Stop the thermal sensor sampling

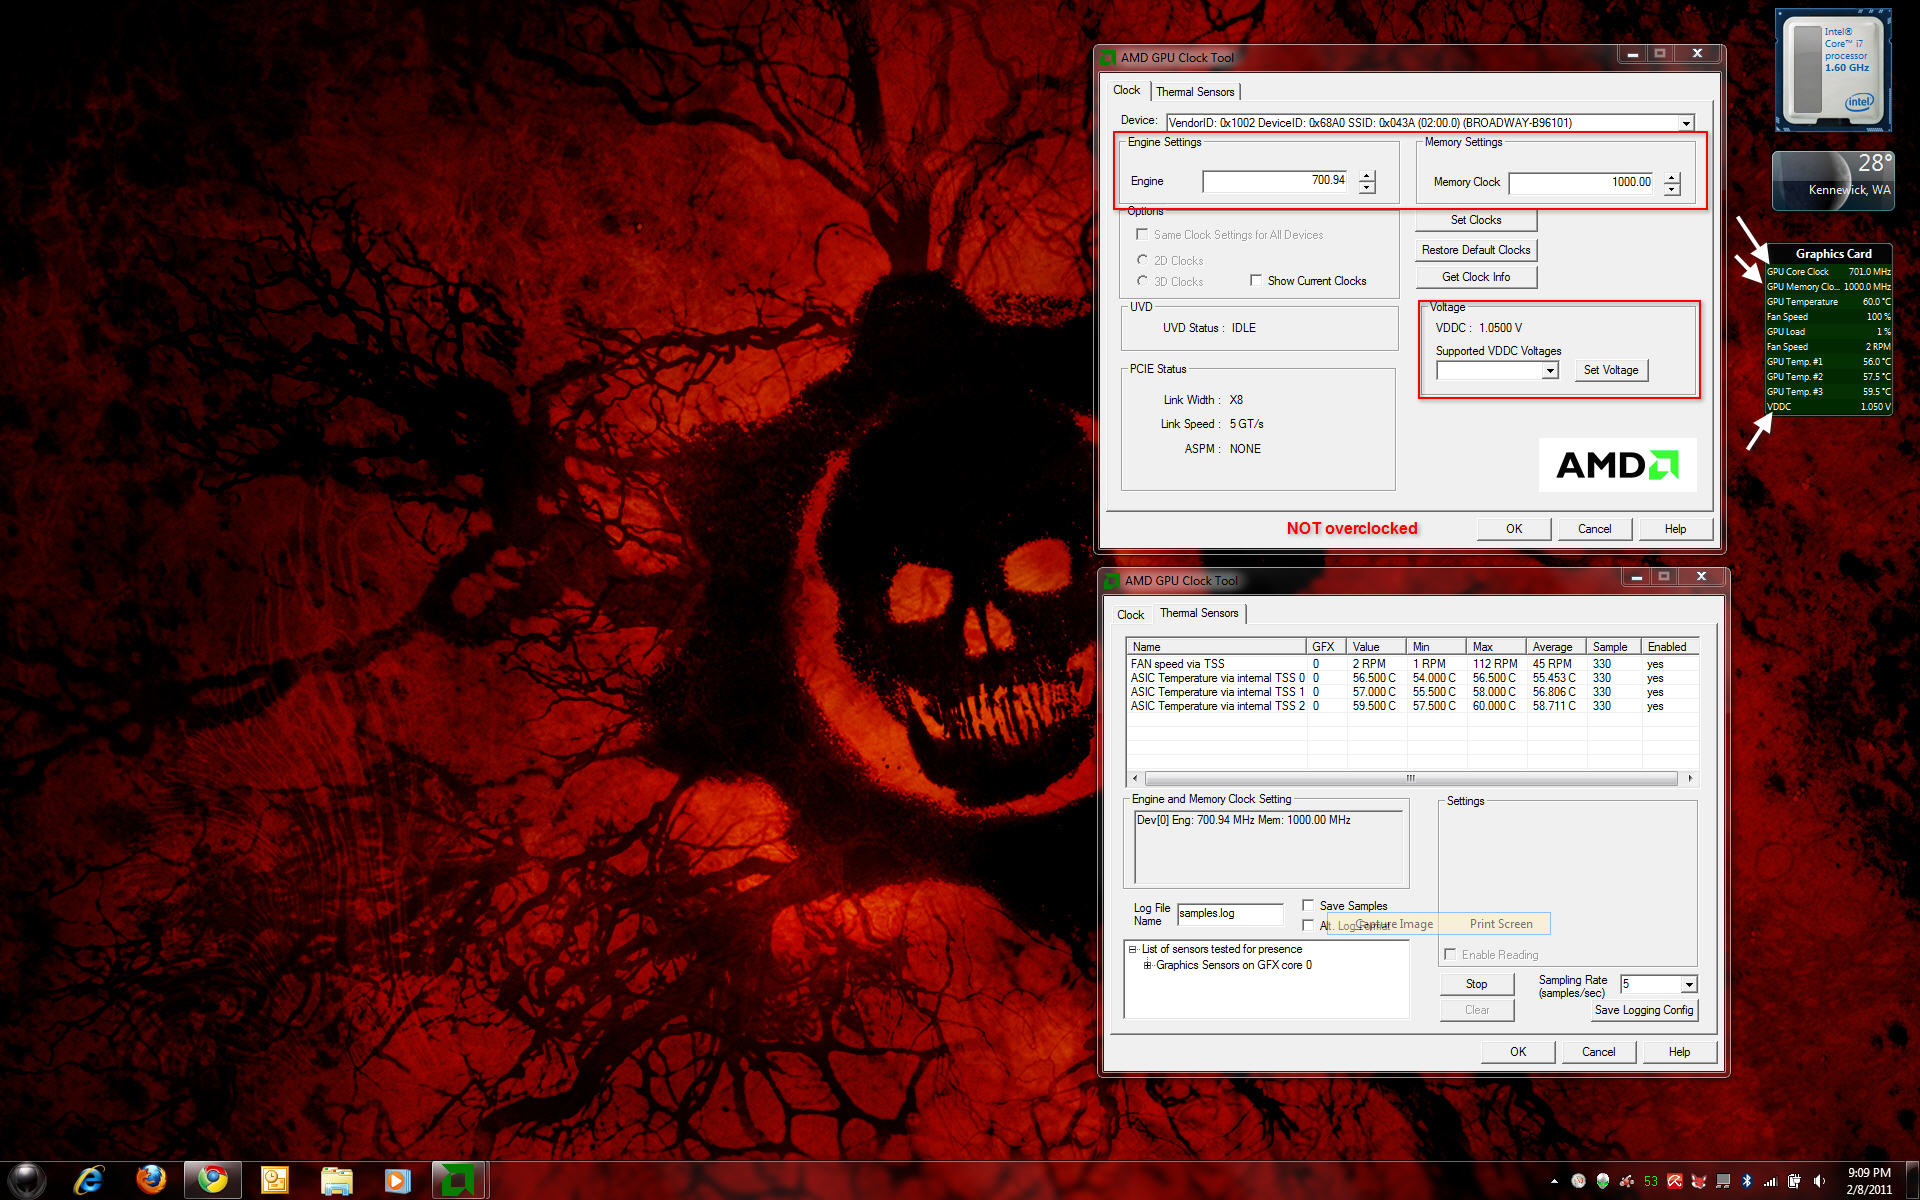[x=1477, y=984]
